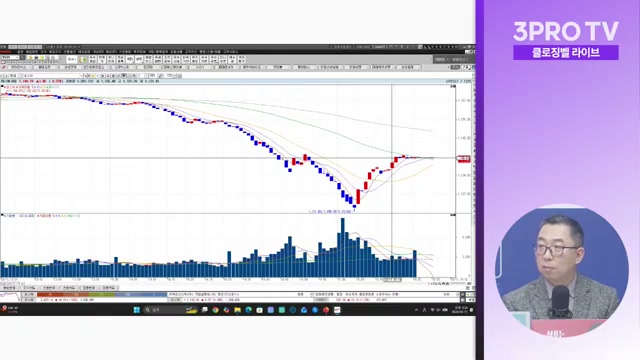Select the second tab below the chart

pyautogui.click(x=29, y=288)
